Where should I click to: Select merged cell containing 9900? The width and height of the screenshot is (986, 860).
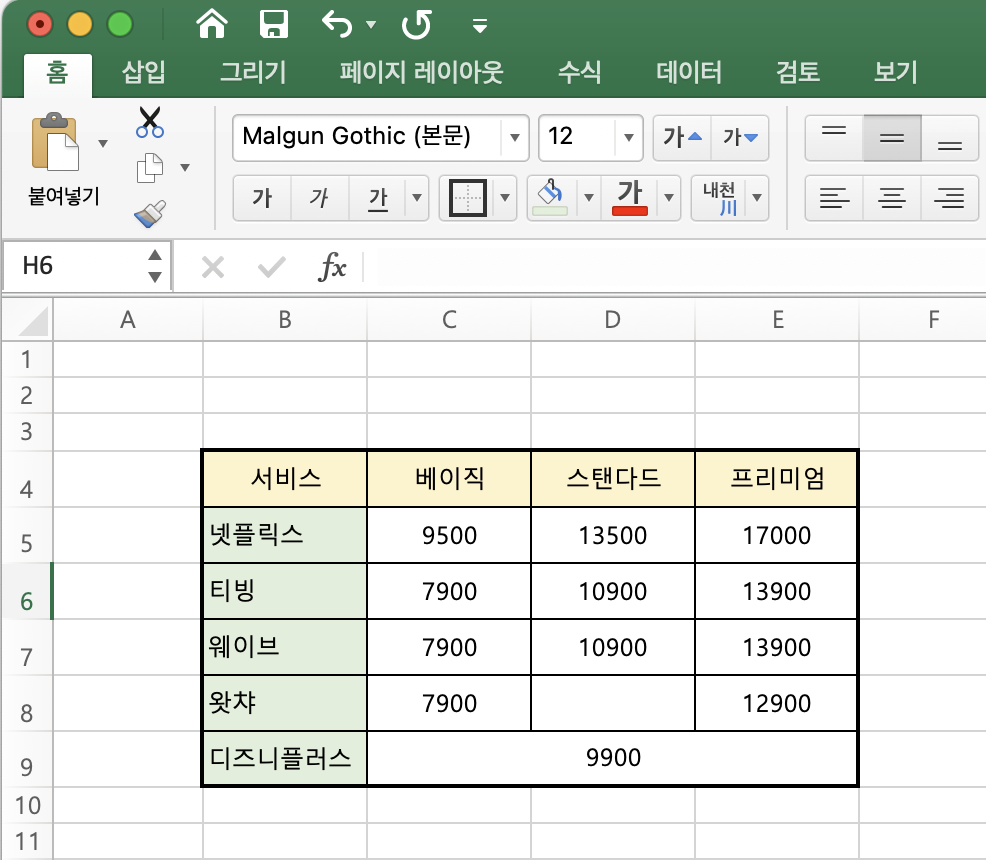click(x=612, y=758)
